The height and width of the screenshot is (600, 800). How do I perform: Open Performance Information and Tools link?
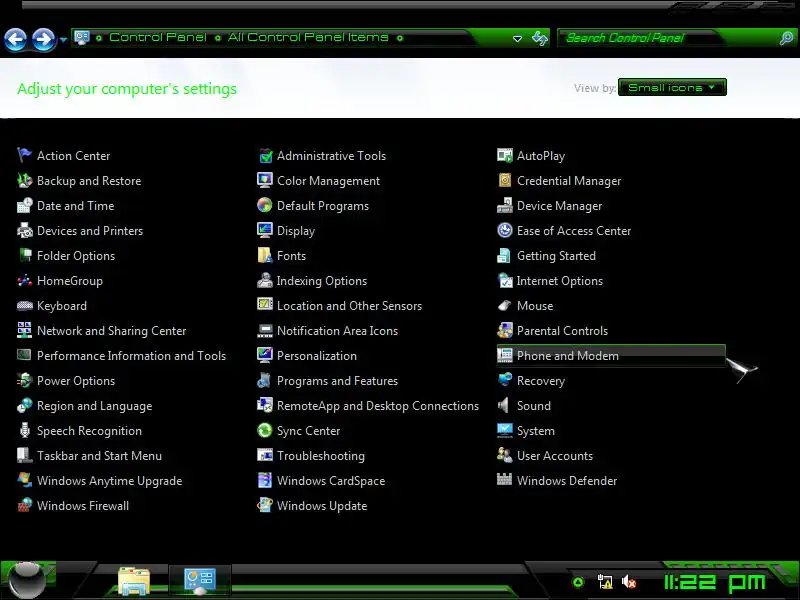[131, 356]
